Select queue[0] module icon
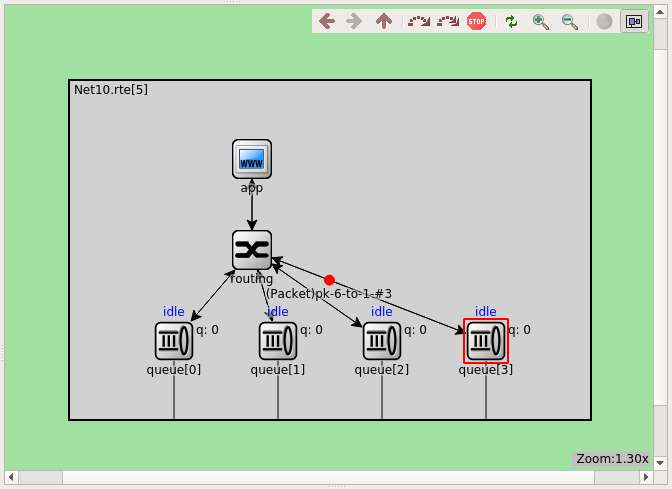 (x=174, y=341)
